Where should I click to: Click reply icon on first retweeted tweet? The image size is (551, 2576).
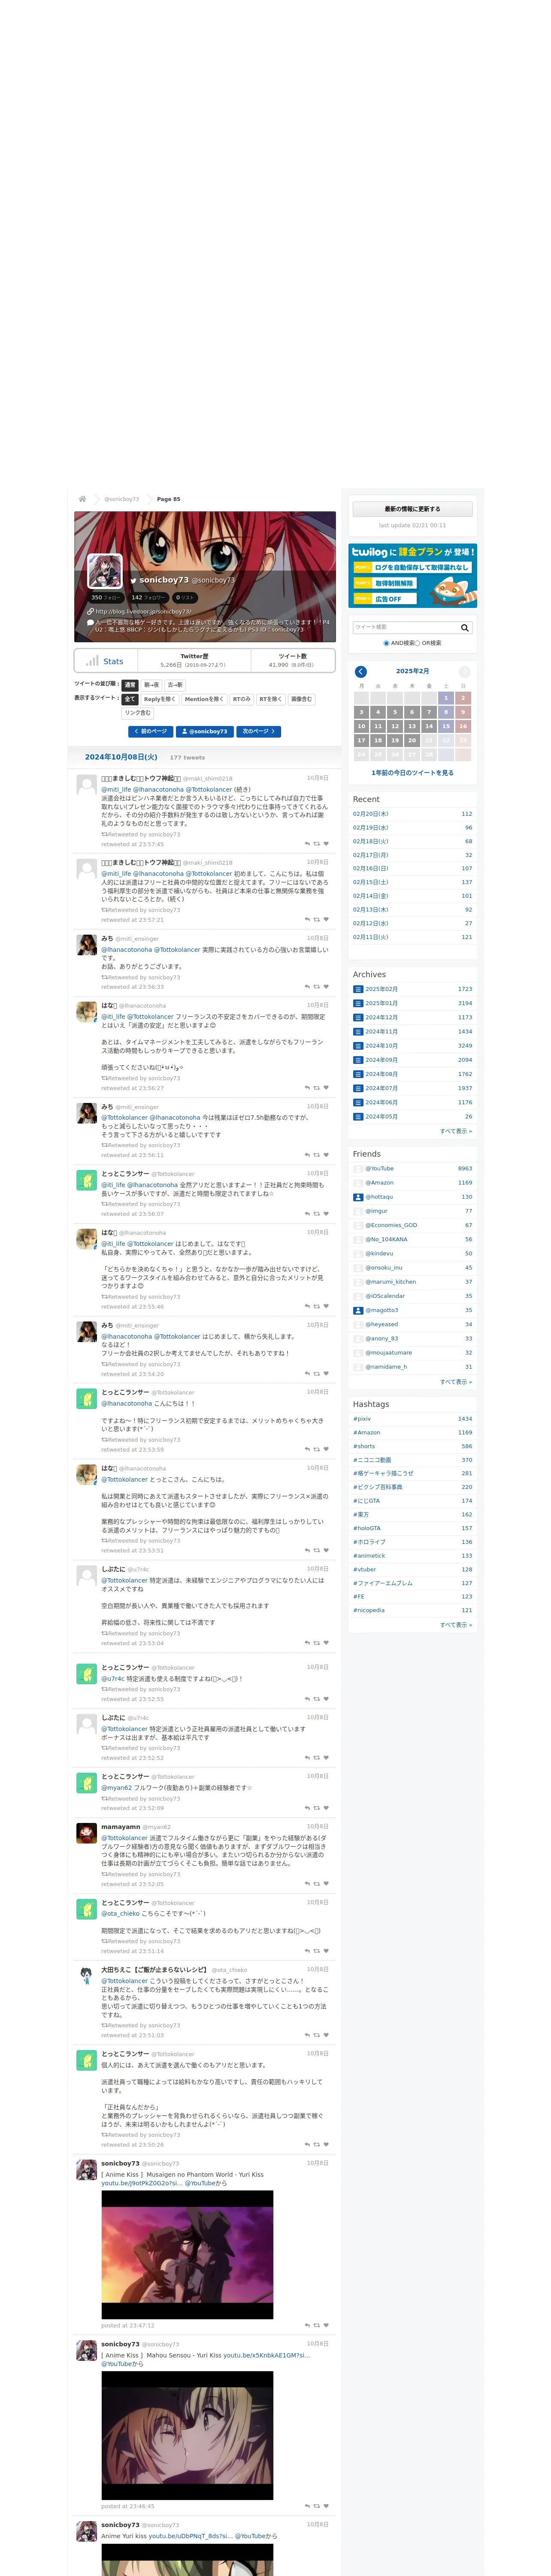[307, 844]
